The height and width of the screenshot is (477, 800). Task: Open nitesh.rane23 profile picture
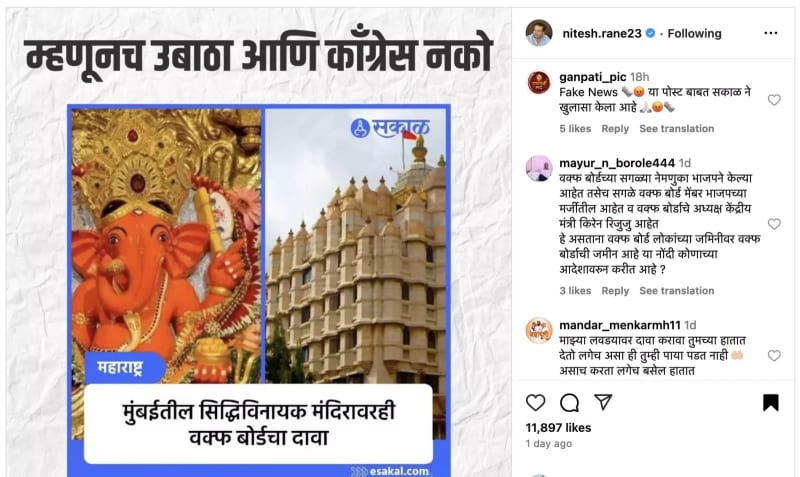click(x=539, y=33)
